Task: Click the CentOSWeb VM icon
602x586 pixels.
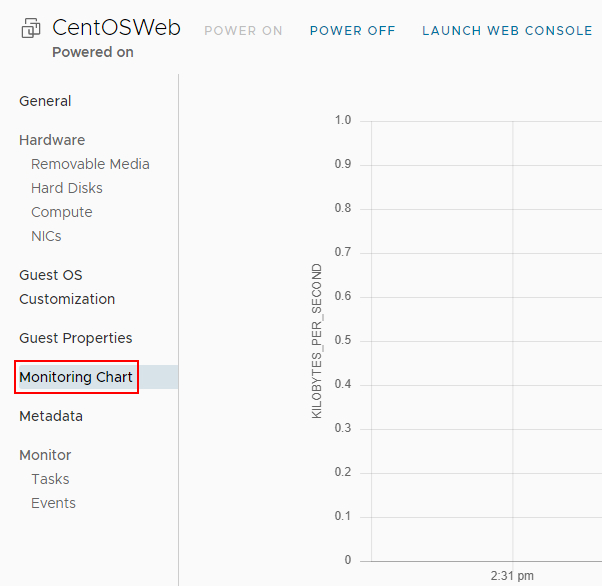Action: 30,29
